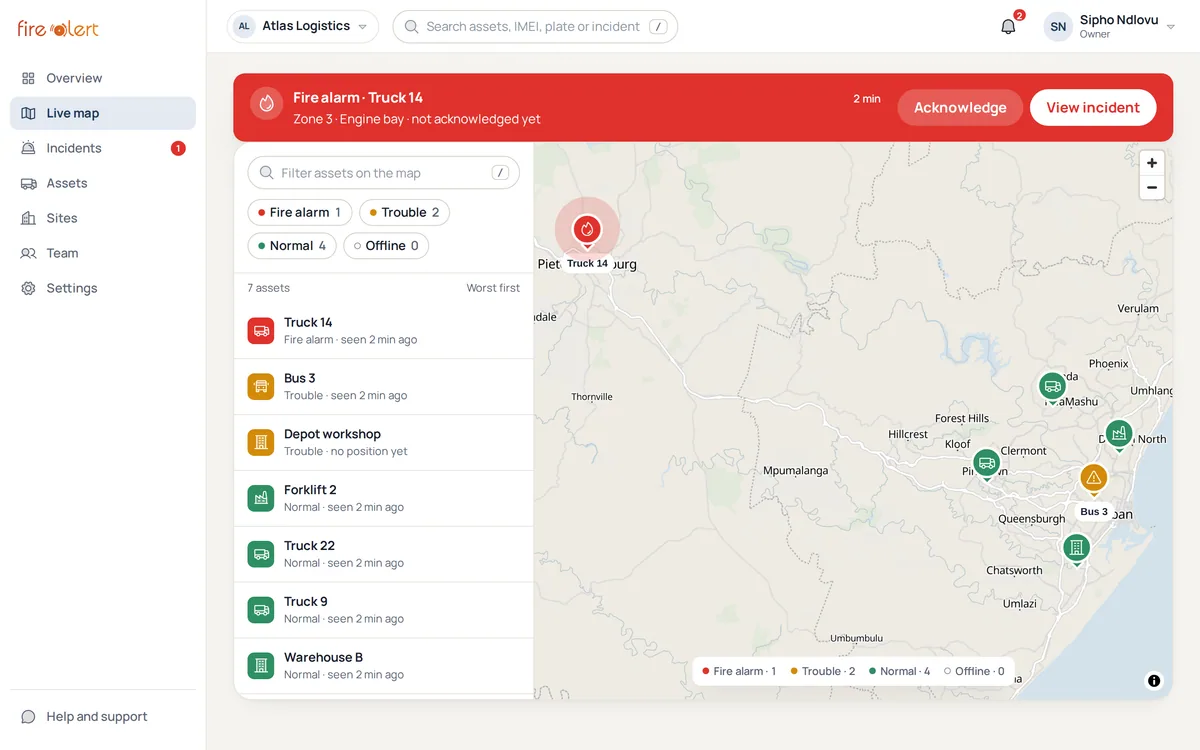Viewport: 1200px width, 750px height.
Task: Click the Filter assets on the map field
Action: pyautogui.click(x=384, y=173)
